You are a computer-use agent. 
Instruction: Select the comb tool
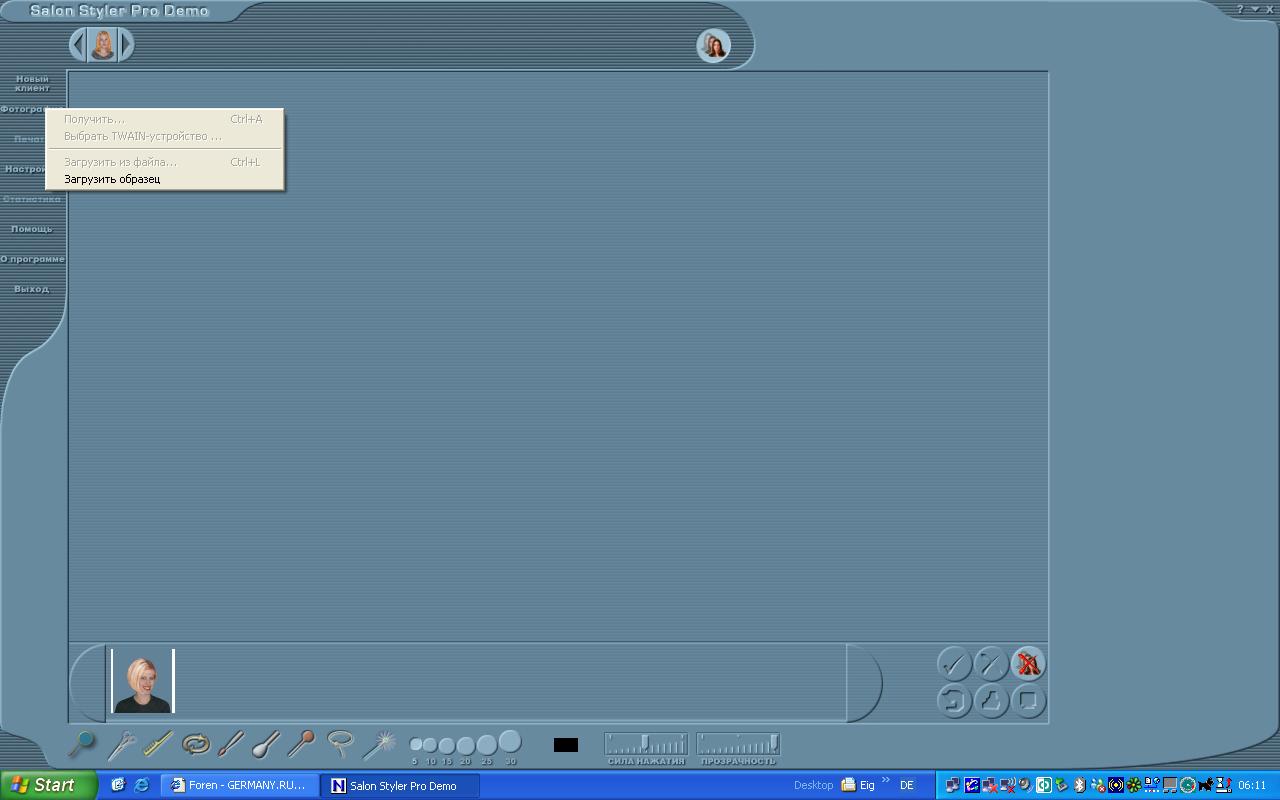coord(158,745)
